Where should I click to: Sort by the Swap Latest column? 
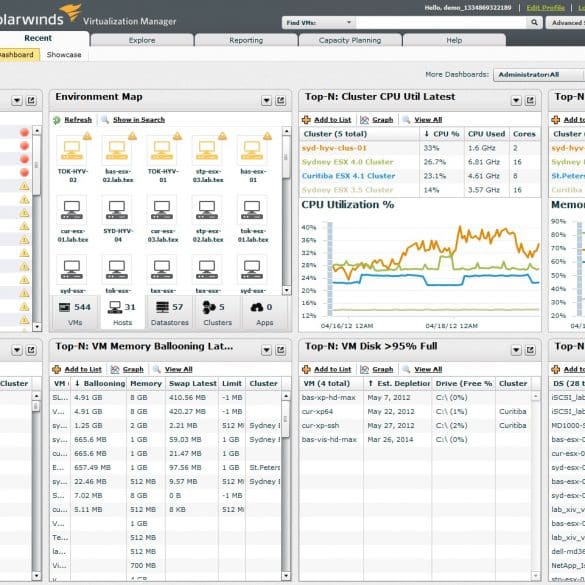(193, 384)
